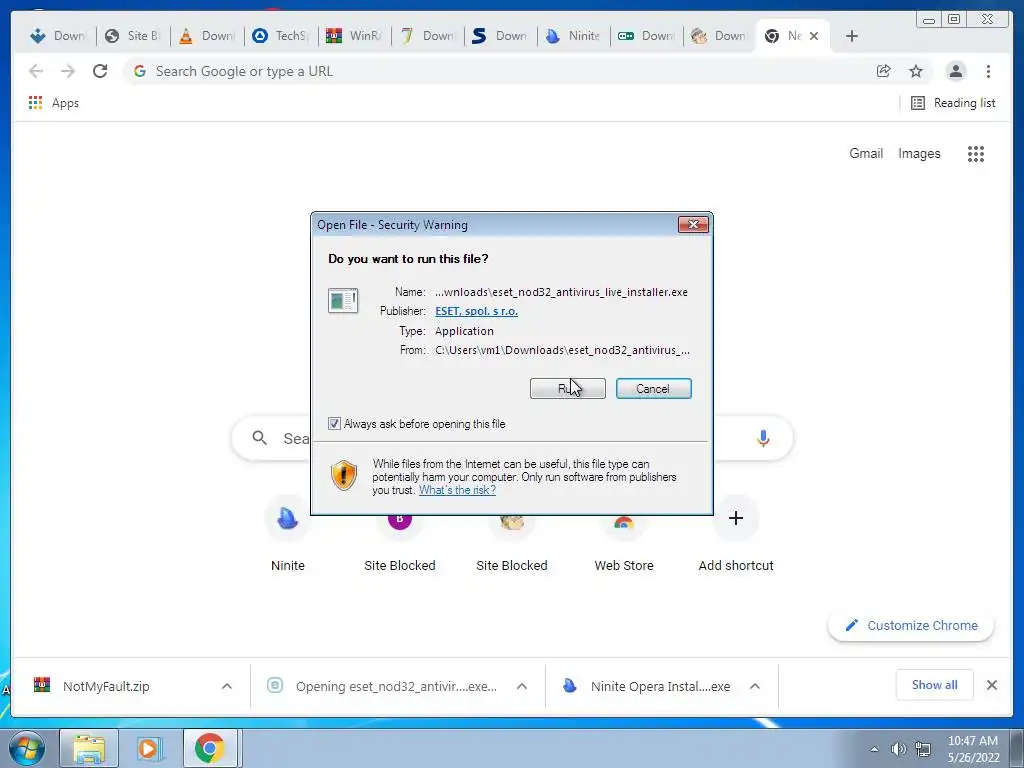Viewport: 1024px width, 768px height.
Task: Switch to the WinRAR tab
Action: tap(355, 36)
